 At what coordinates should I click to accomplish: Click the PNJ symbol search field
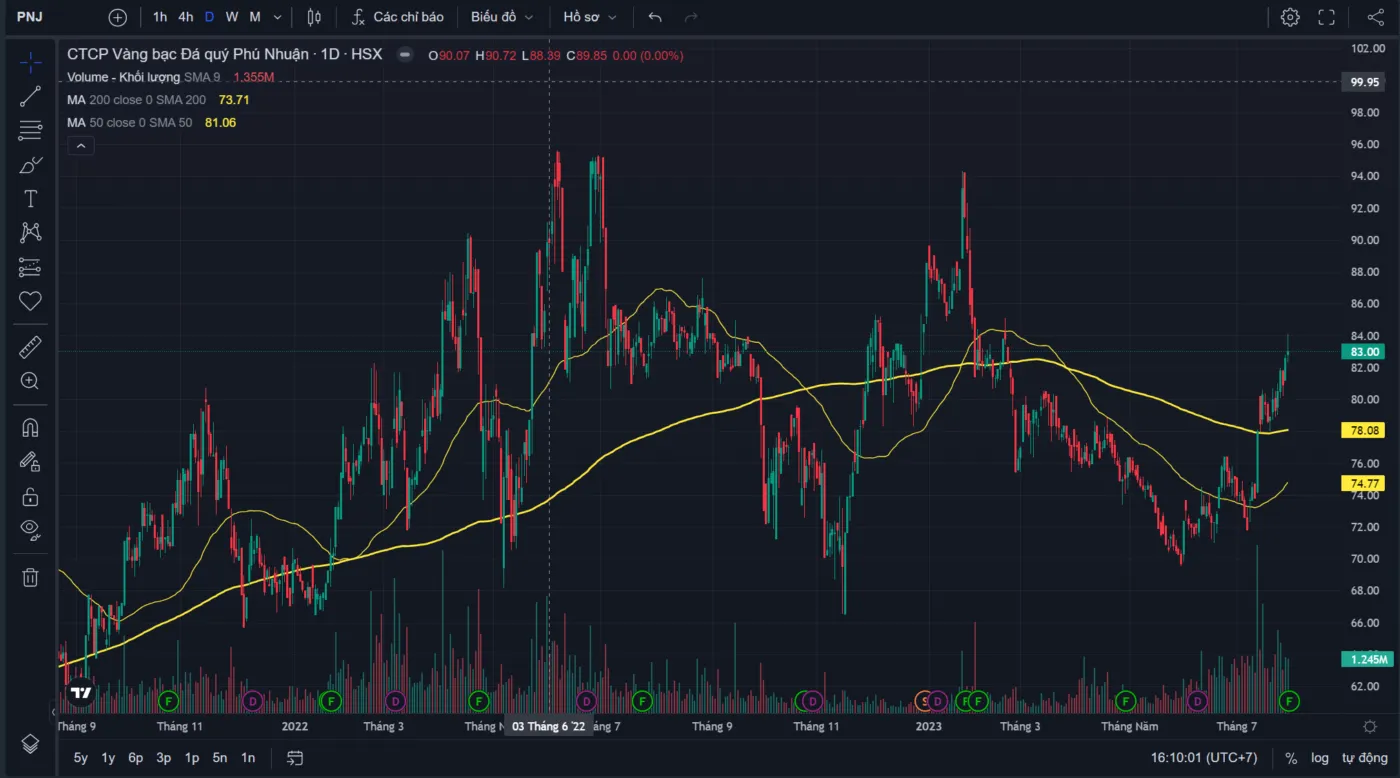point(30,17)
